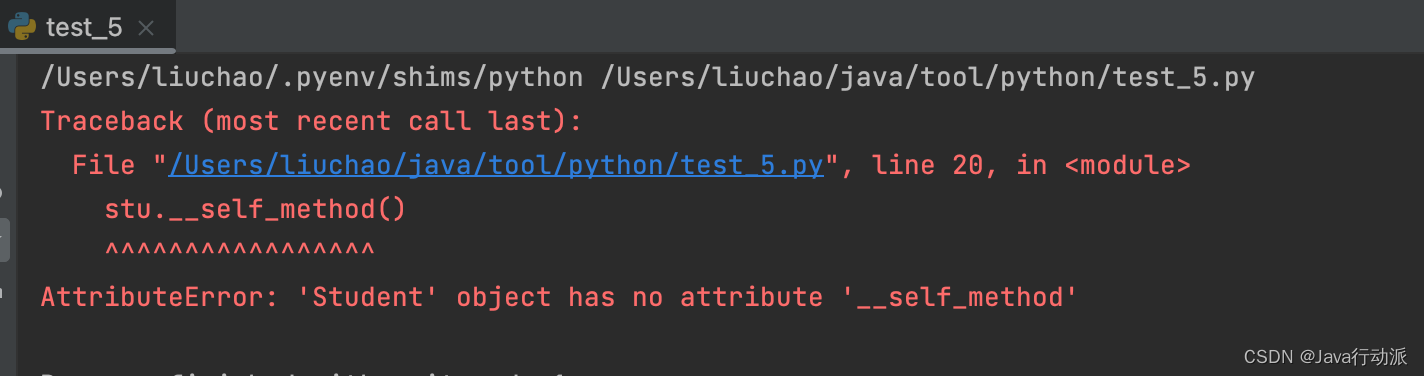Image resolution: width=1424 pixels, height=376 pixels.
Task: Click the CSDN @Java行动派 watermark
Action: pyautogui.click(x=1325, y=356)
